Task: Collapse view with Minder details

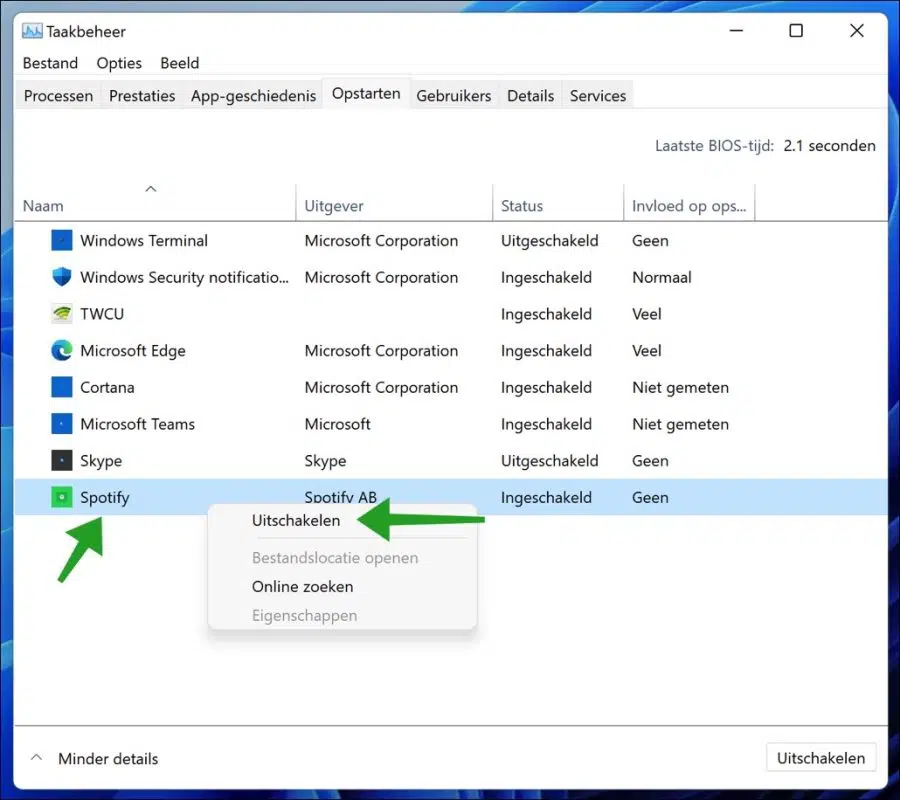Action: pyautogui.click(x=108, y=759)
